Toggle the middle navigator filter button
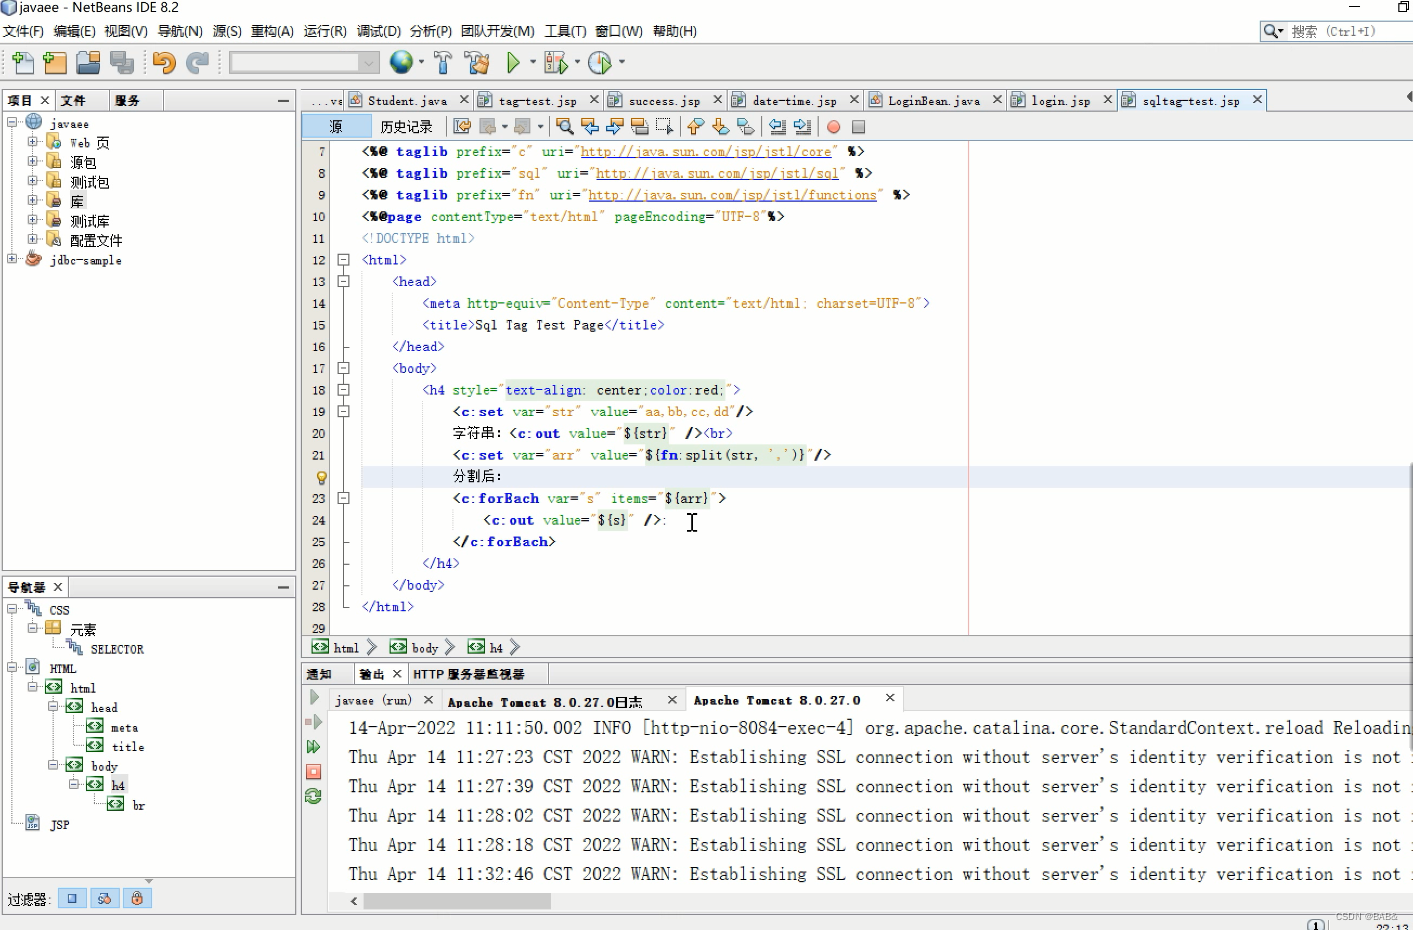Image resolution: width=1413 pixels, height=930 pixels. 105,898
